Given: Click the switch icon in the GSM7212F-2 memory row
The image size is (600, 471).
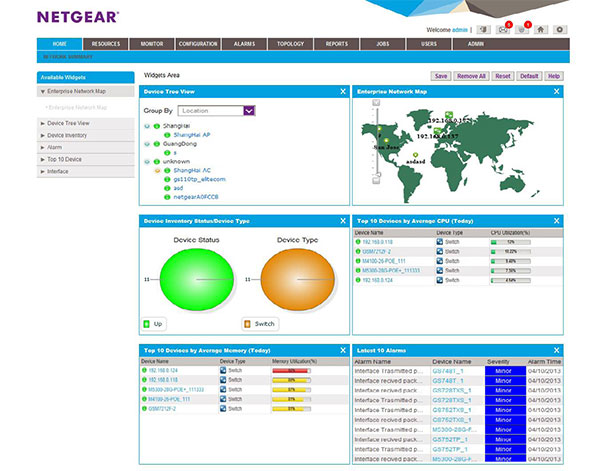Looking at the screenshot, I should [x=223, y=409].
